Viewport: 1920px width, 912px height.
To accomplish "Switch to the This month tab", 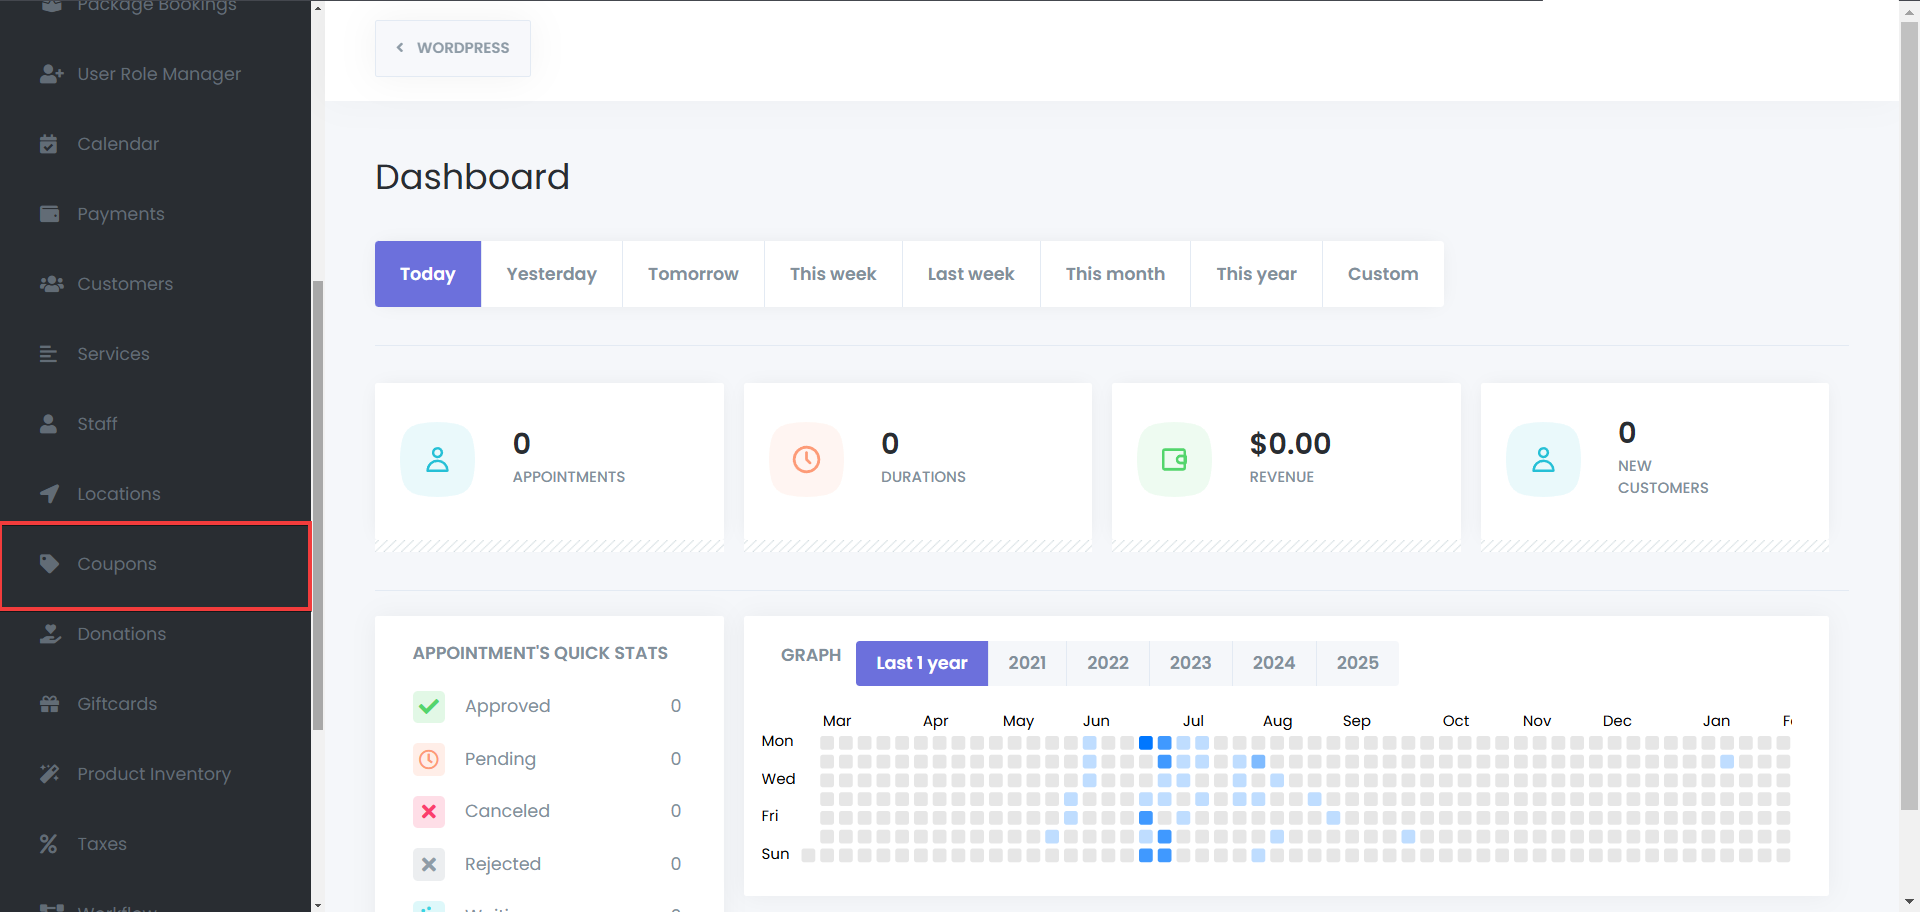I will click(x=1115, y=274).
